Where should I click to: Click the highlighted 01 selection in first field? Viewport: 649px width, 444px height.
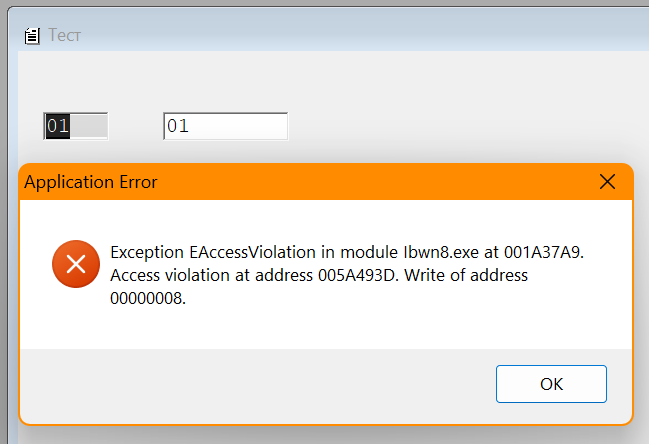point(58,126)
